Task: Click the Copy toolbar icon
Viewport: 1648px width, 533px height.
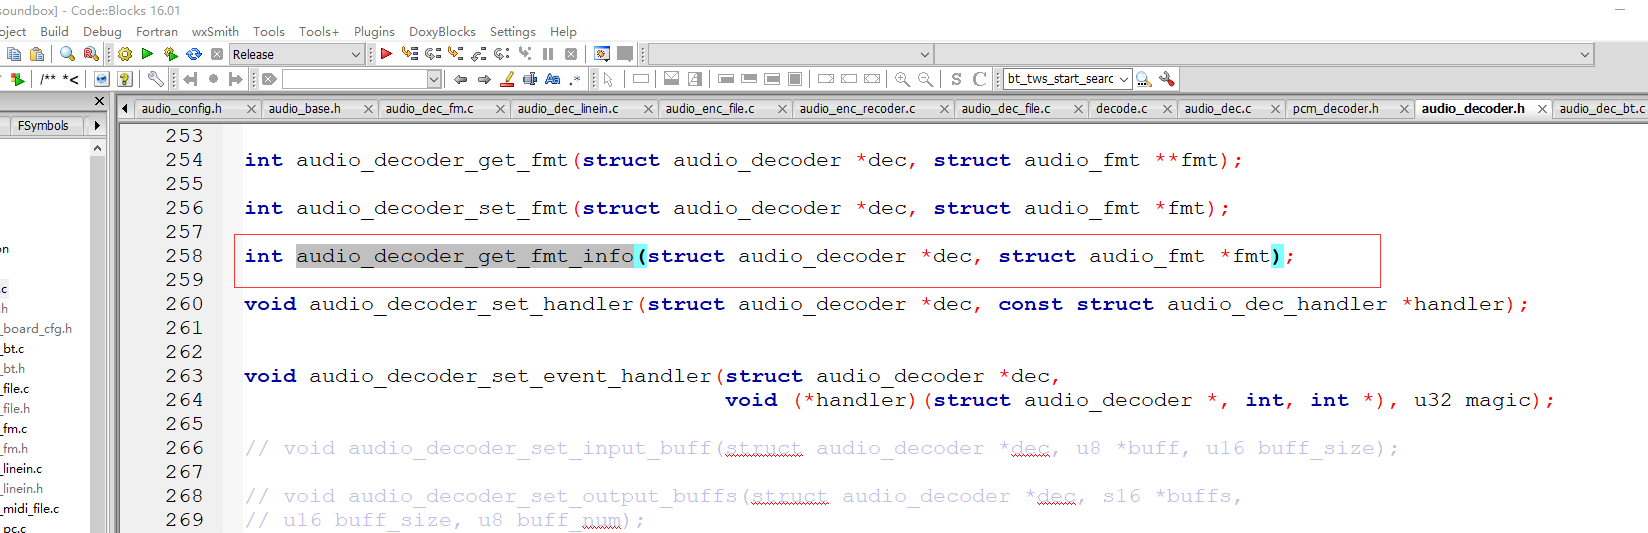Action: (14, 54)
